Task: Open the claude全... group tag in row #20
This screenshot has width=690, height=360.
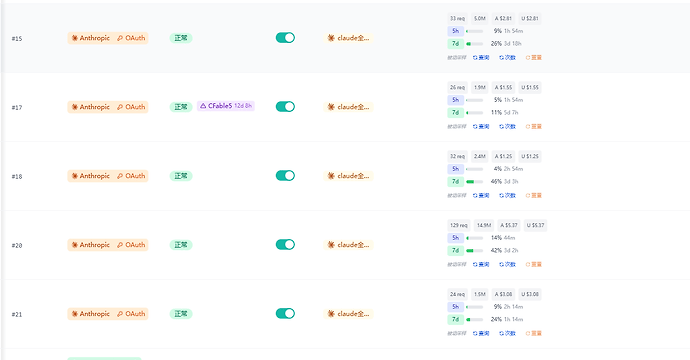Action: click(x=348, y=245)
